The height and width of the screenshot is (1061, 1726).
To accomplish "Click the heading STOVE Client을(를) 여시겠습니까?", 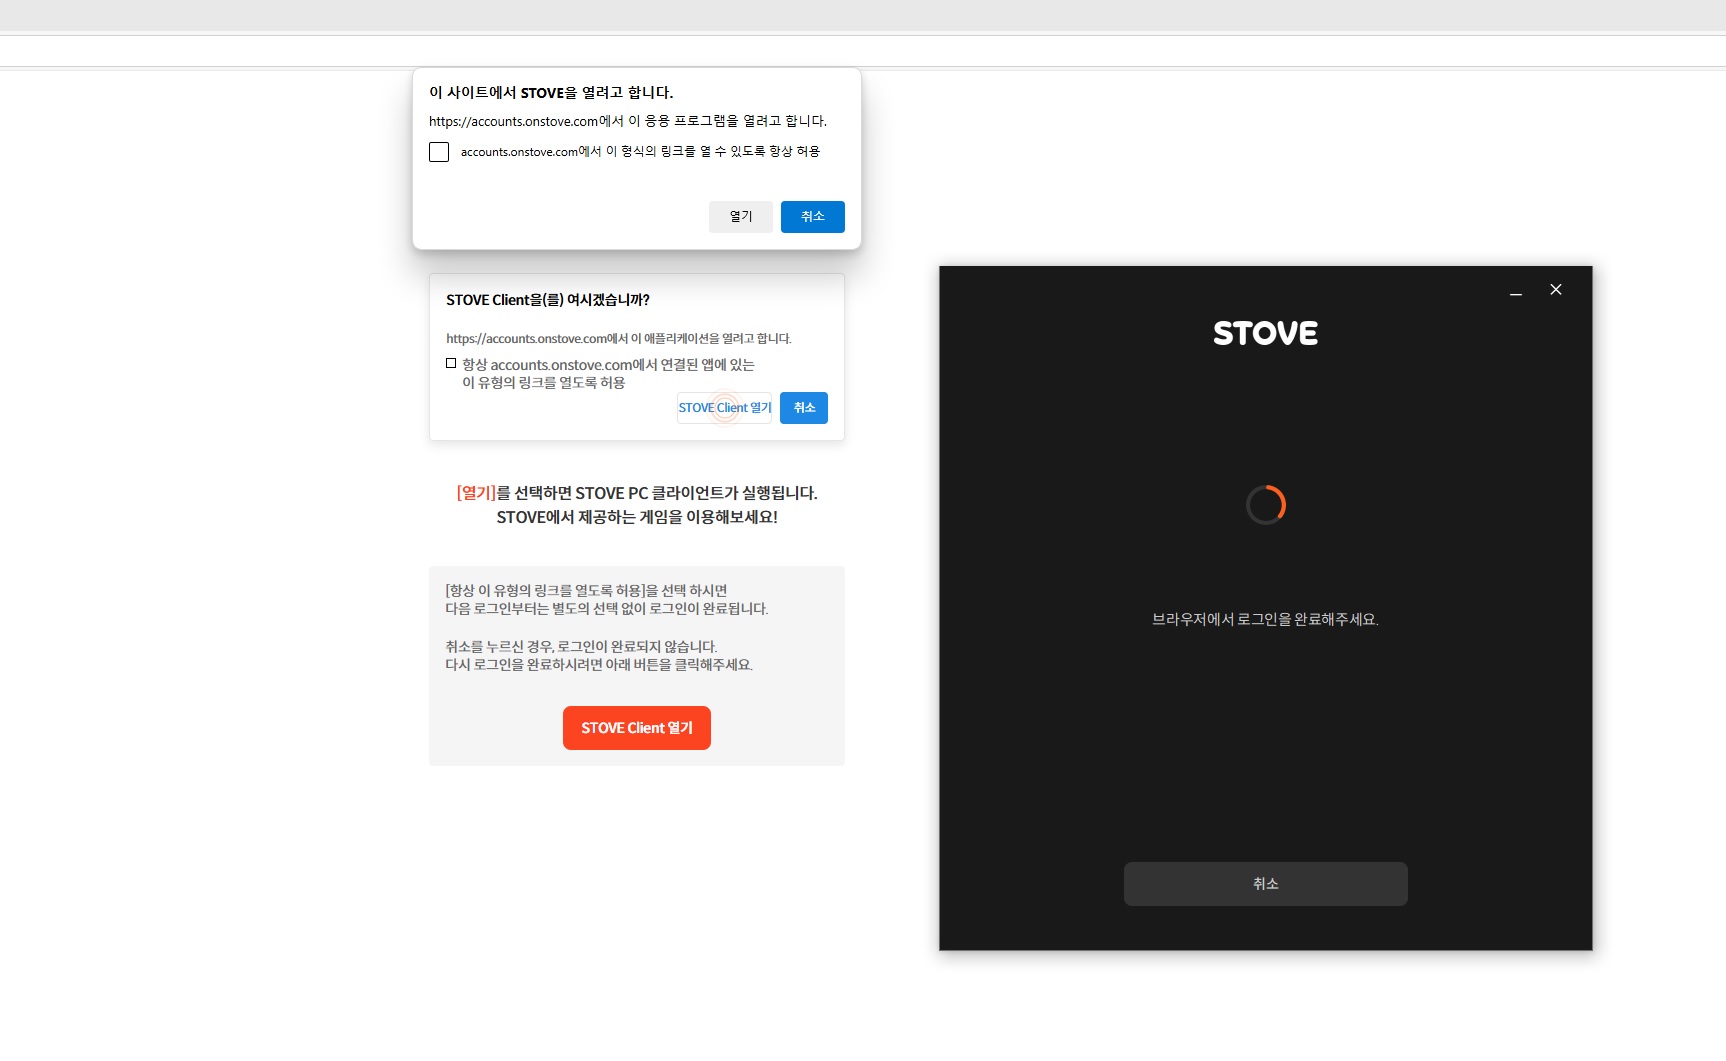I will 548,300.
